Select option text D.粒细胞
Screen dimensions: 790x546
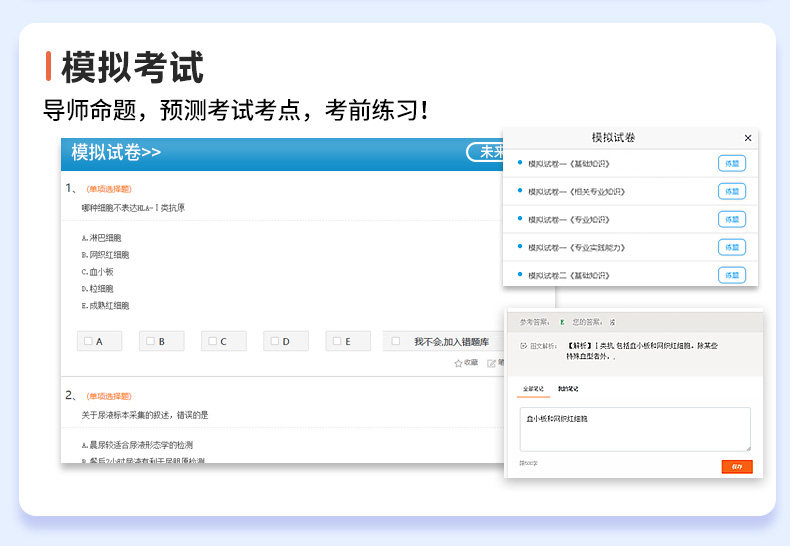point(97,289)
